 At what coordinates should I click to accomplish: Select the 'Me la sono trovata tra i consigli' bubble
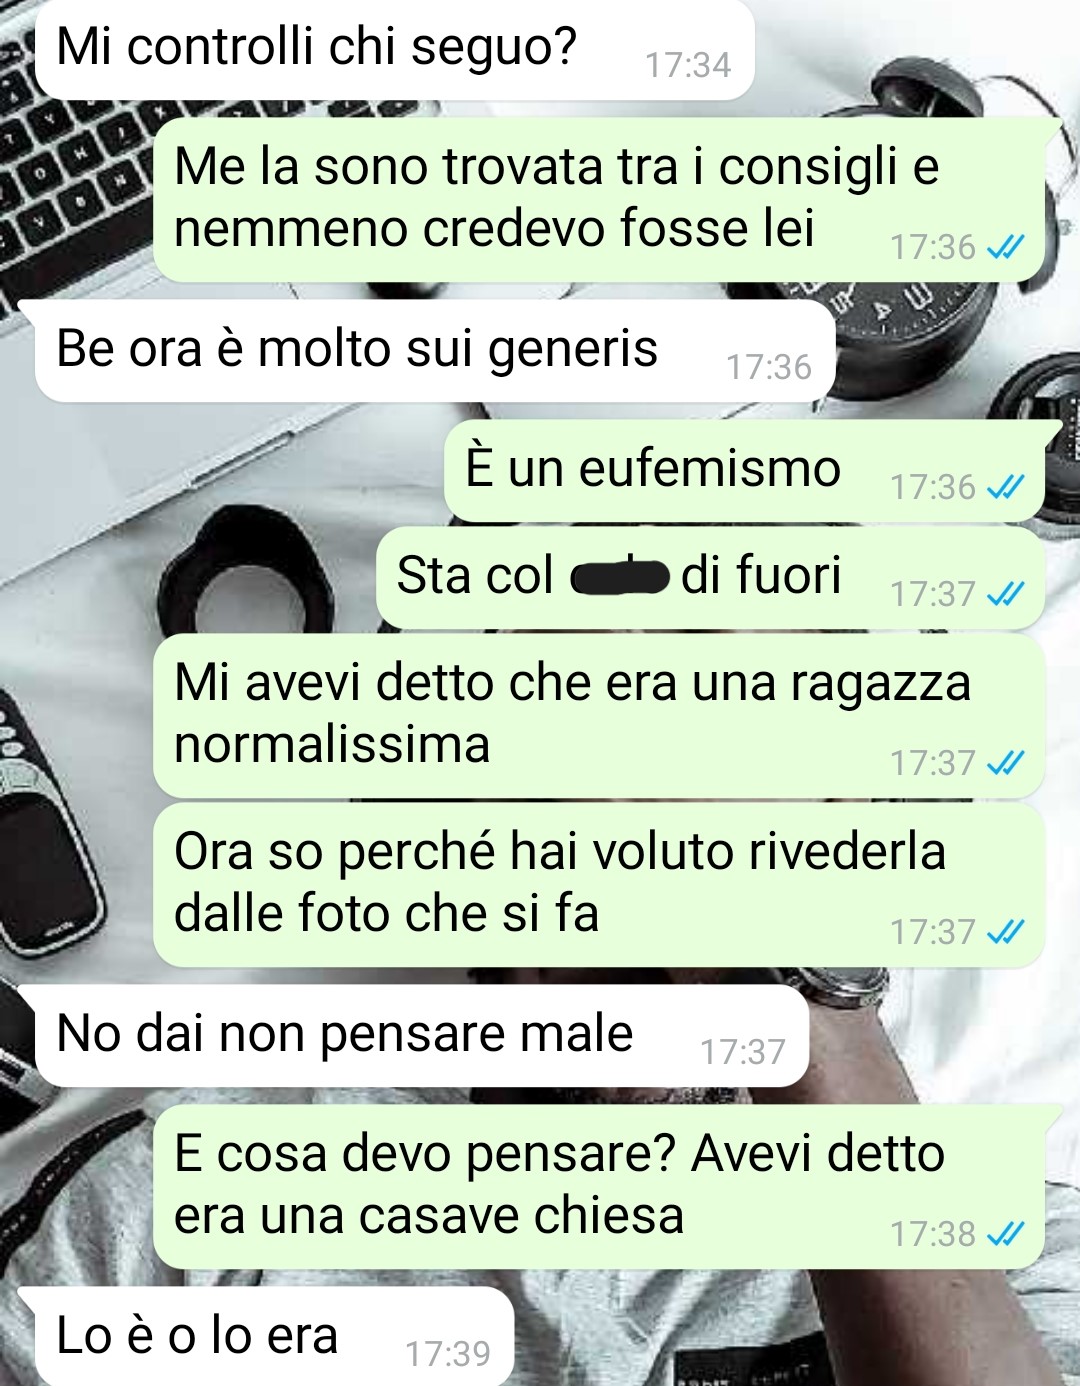pos(598,198)
